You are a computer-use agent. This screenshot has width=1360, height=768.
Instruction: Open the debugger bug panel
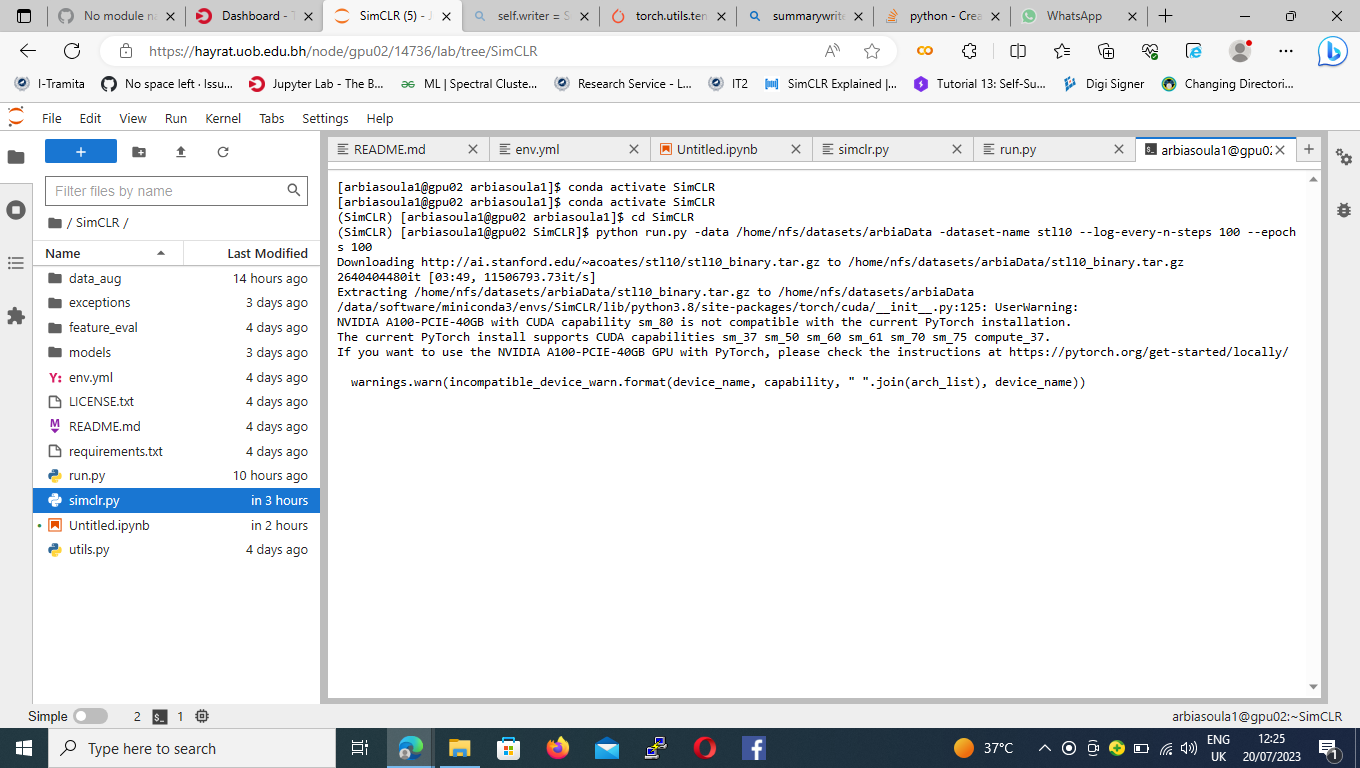tap(1345, 211)
